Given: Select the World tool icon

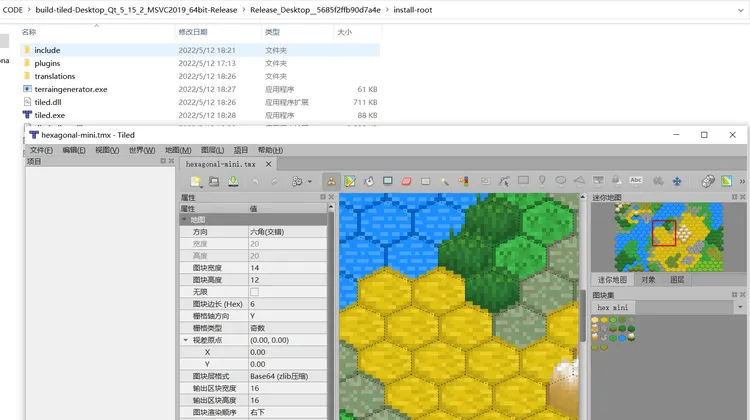Looking at the screenshot, I should click(x=658, y=181).
